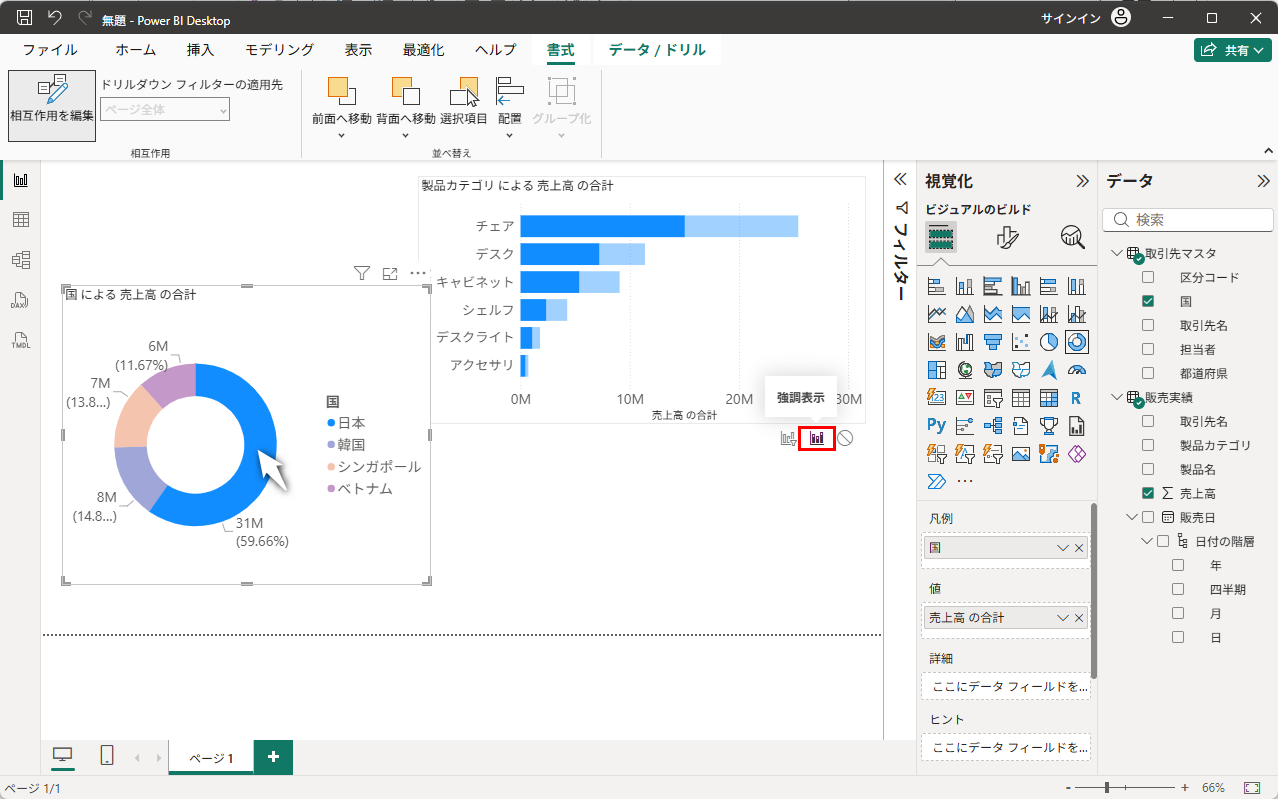Image resolution: width=1278 pixels, height=799 pixels.
Task: Uncheck the 国 field checkbox
Action: [1148, 301]
